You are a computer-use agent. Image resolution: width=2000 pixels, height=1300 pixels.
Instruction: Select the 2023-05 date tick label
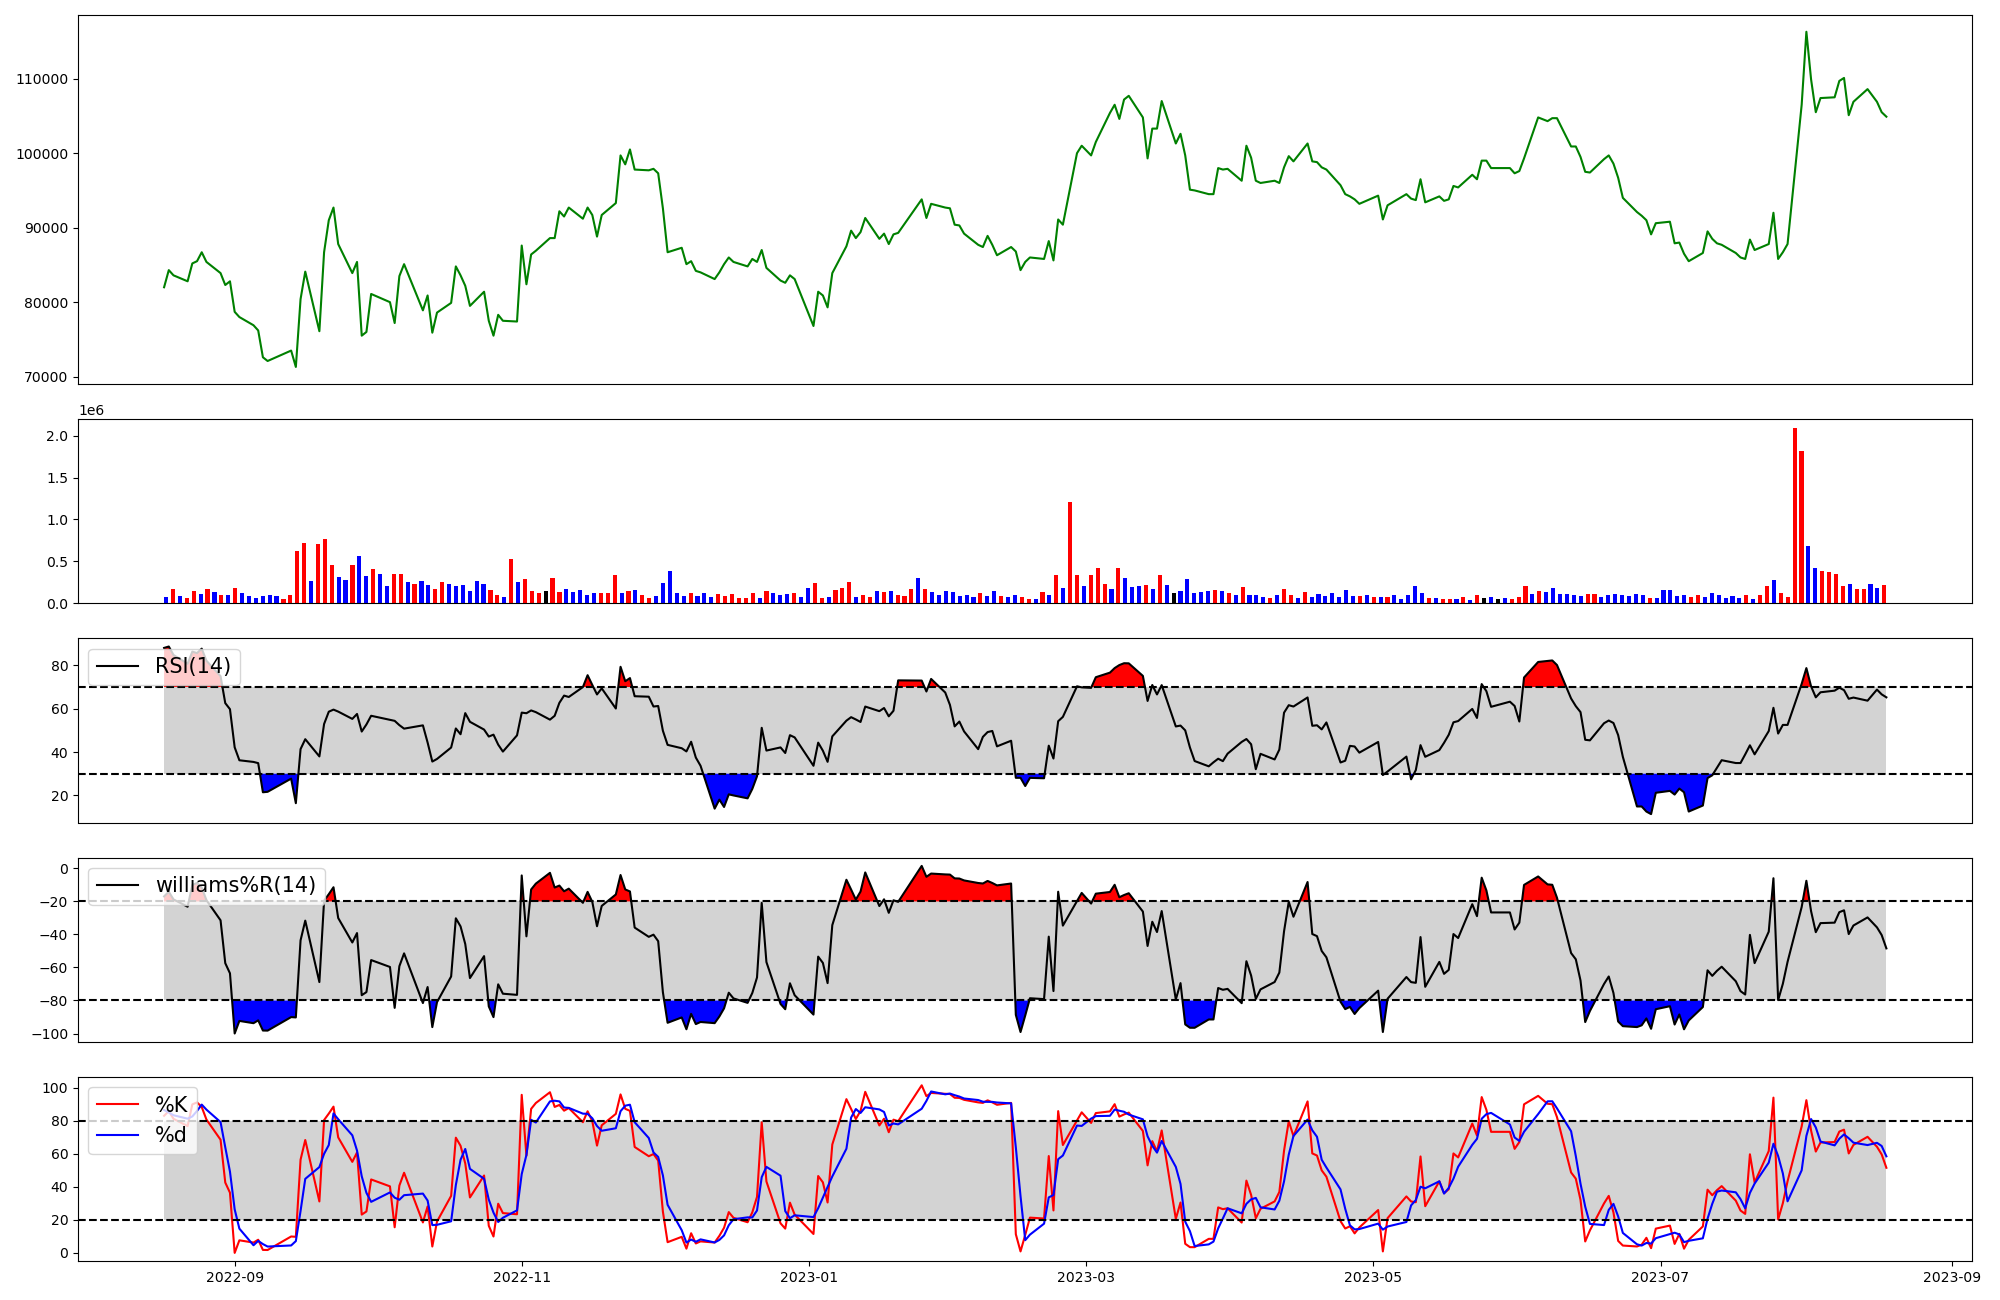pyautogui.click(x=1373, y=1277)
